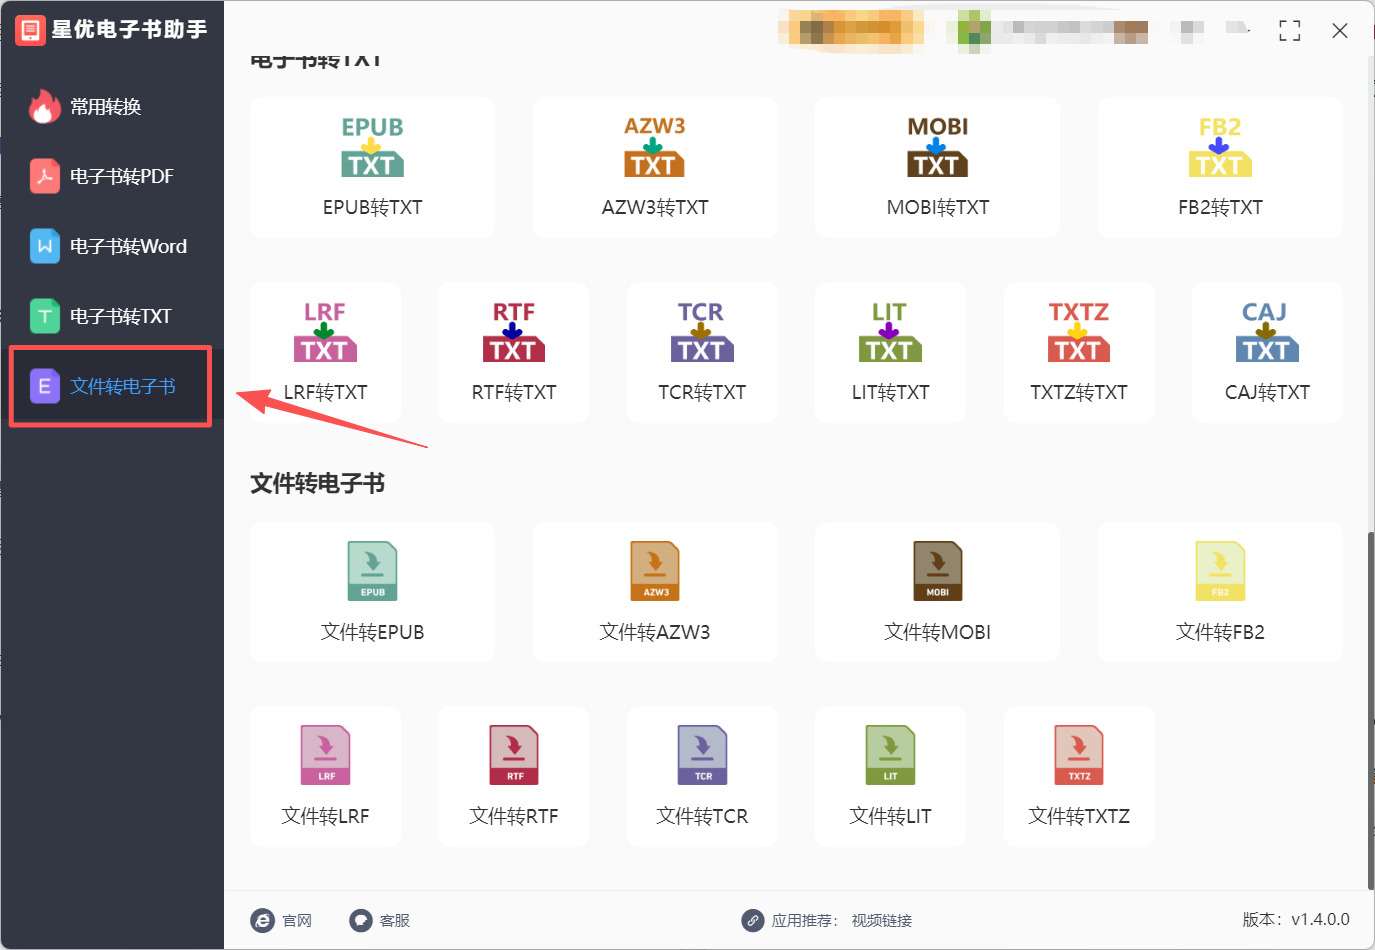Viewport: 1375px width, 950px height.
Task: Select the 文件转TXTZ tool
Action: (1079, 776)
